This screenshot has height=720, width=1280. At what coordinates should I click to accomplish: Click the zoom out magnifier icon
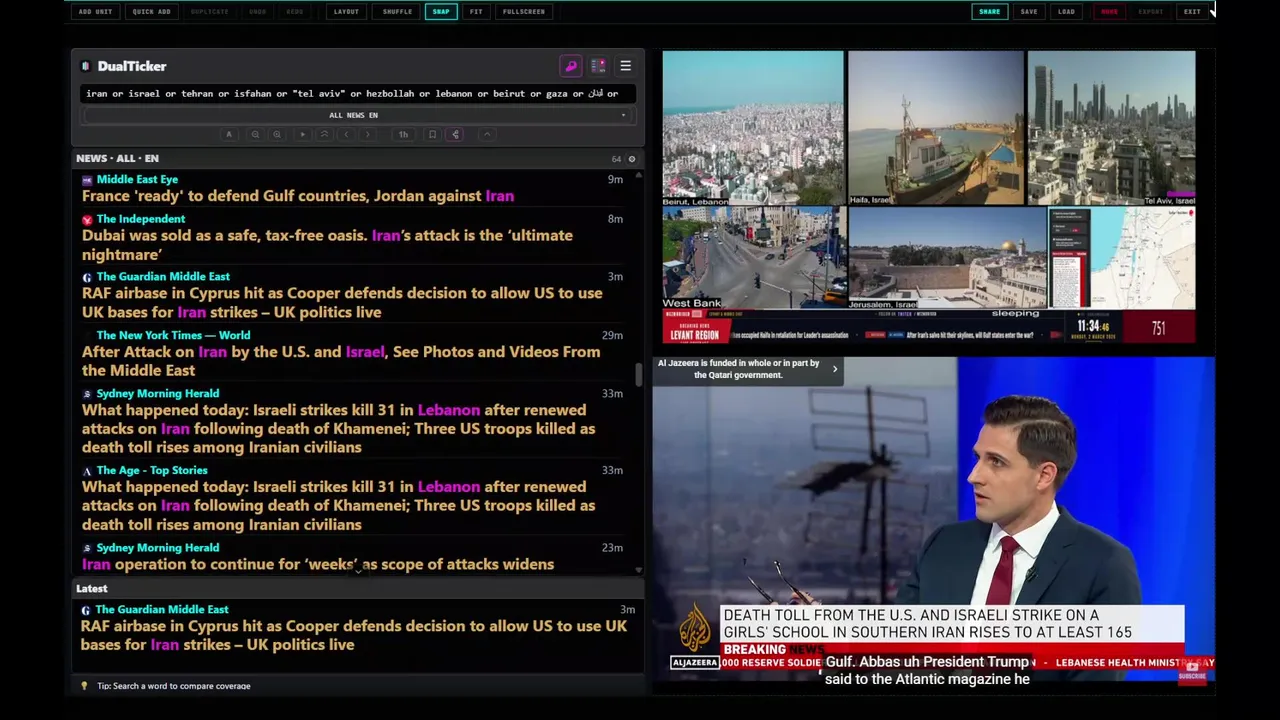tap(255, 134)
